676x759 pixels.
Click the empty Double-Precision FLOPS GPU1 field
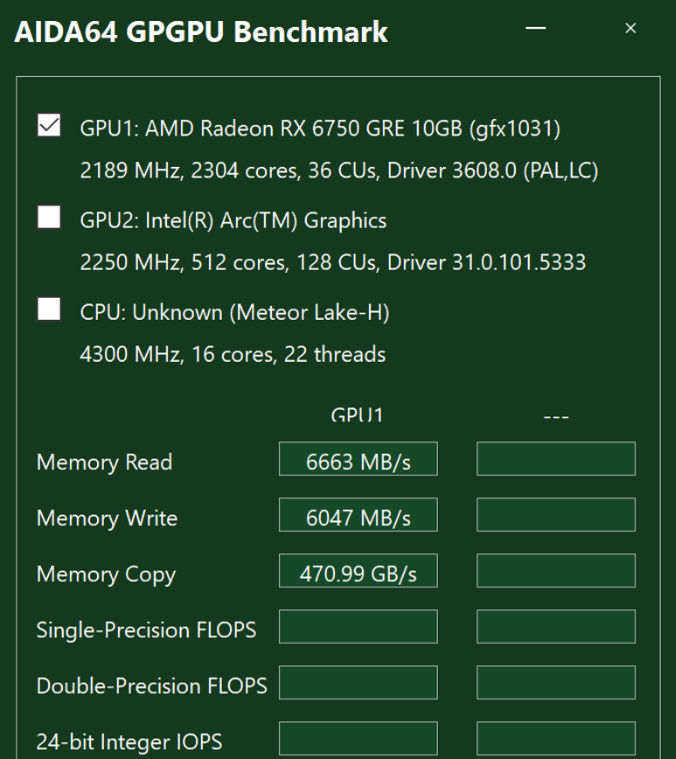pyautogui.click(x=358, y=683)
